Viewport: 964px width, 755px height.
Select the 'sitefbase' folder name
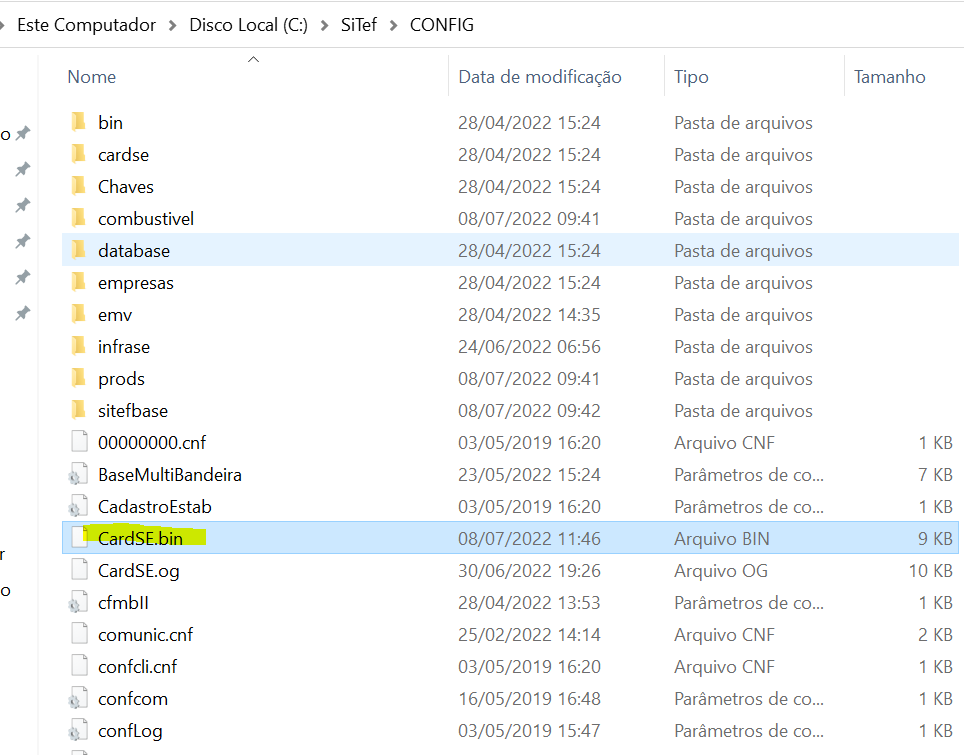tap(133, 411)
